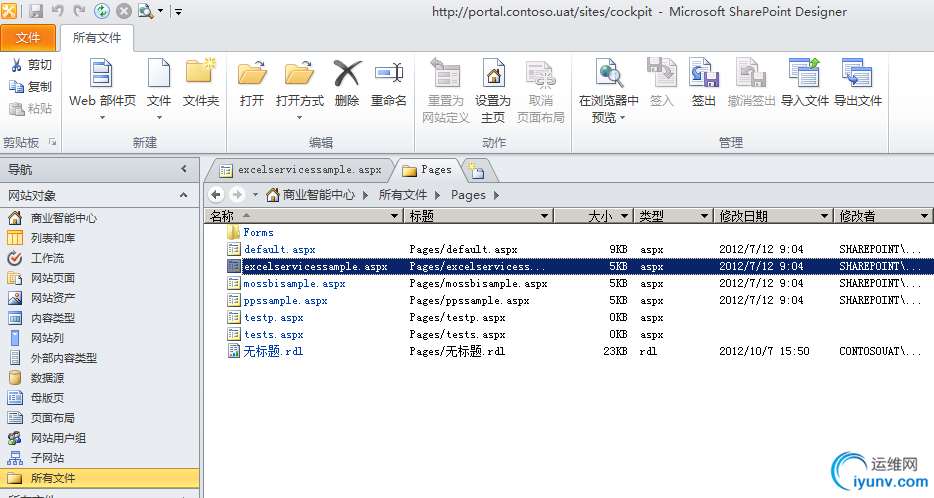Image resolution: width=934 pixels, height=498 pixels.
Task: Click the 打开方式 ribbon button
Action: 300,88
